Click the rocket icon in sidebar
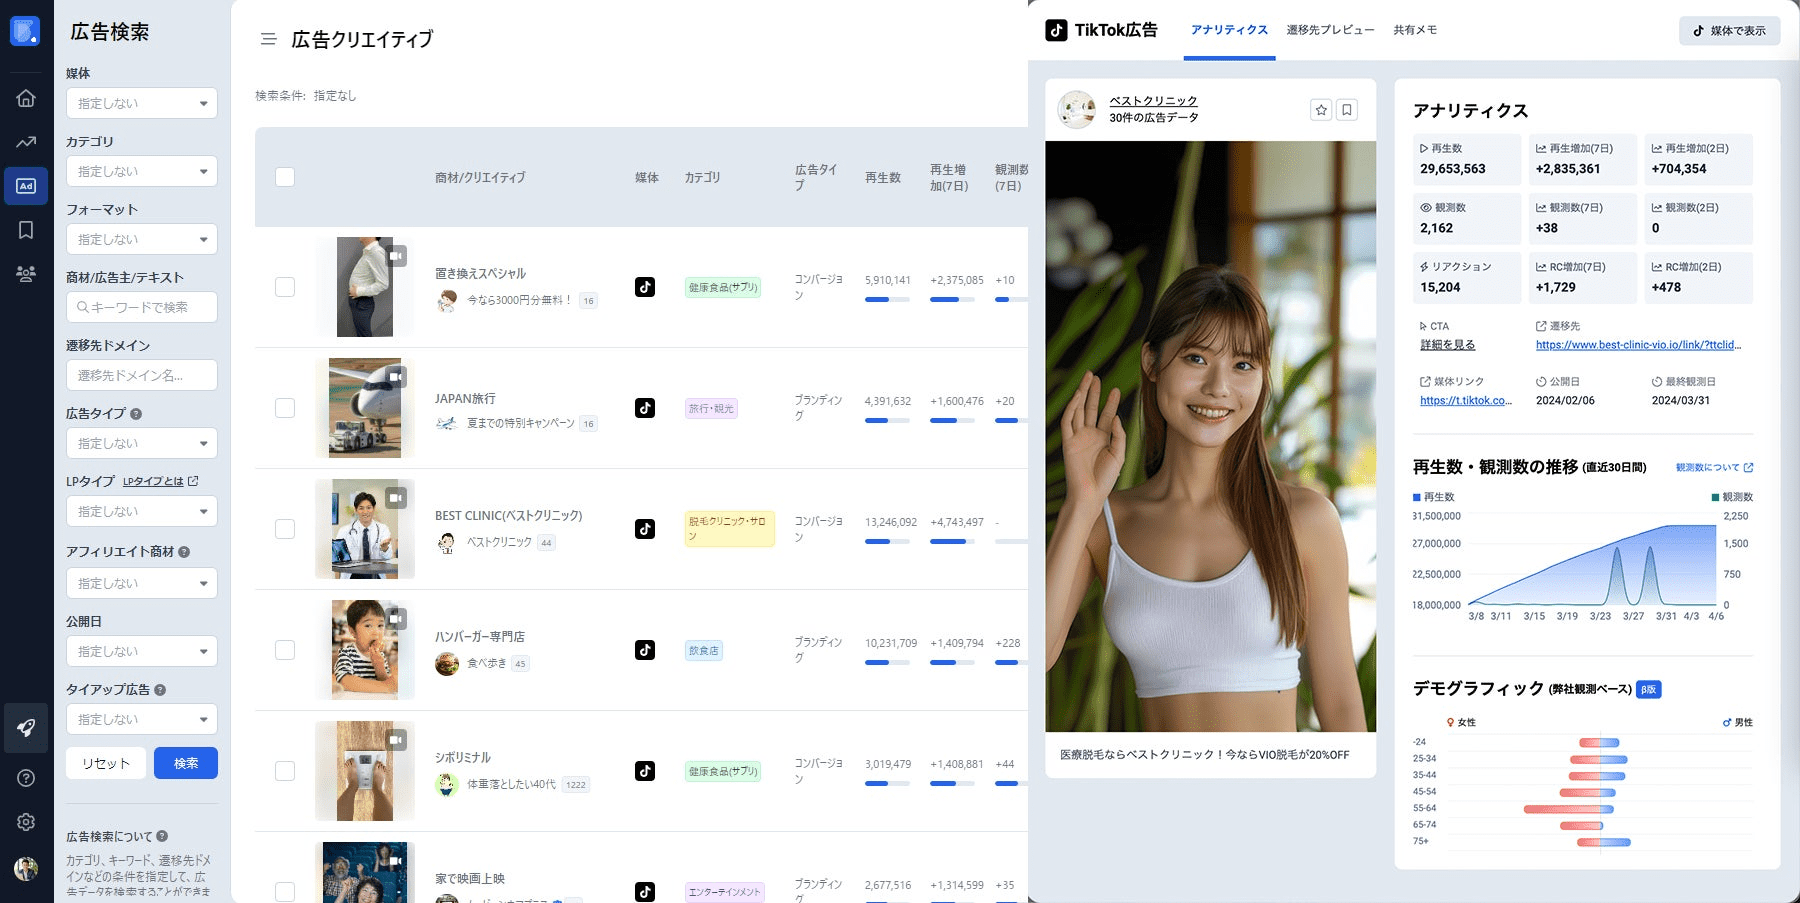 click(x=26, y=728)
